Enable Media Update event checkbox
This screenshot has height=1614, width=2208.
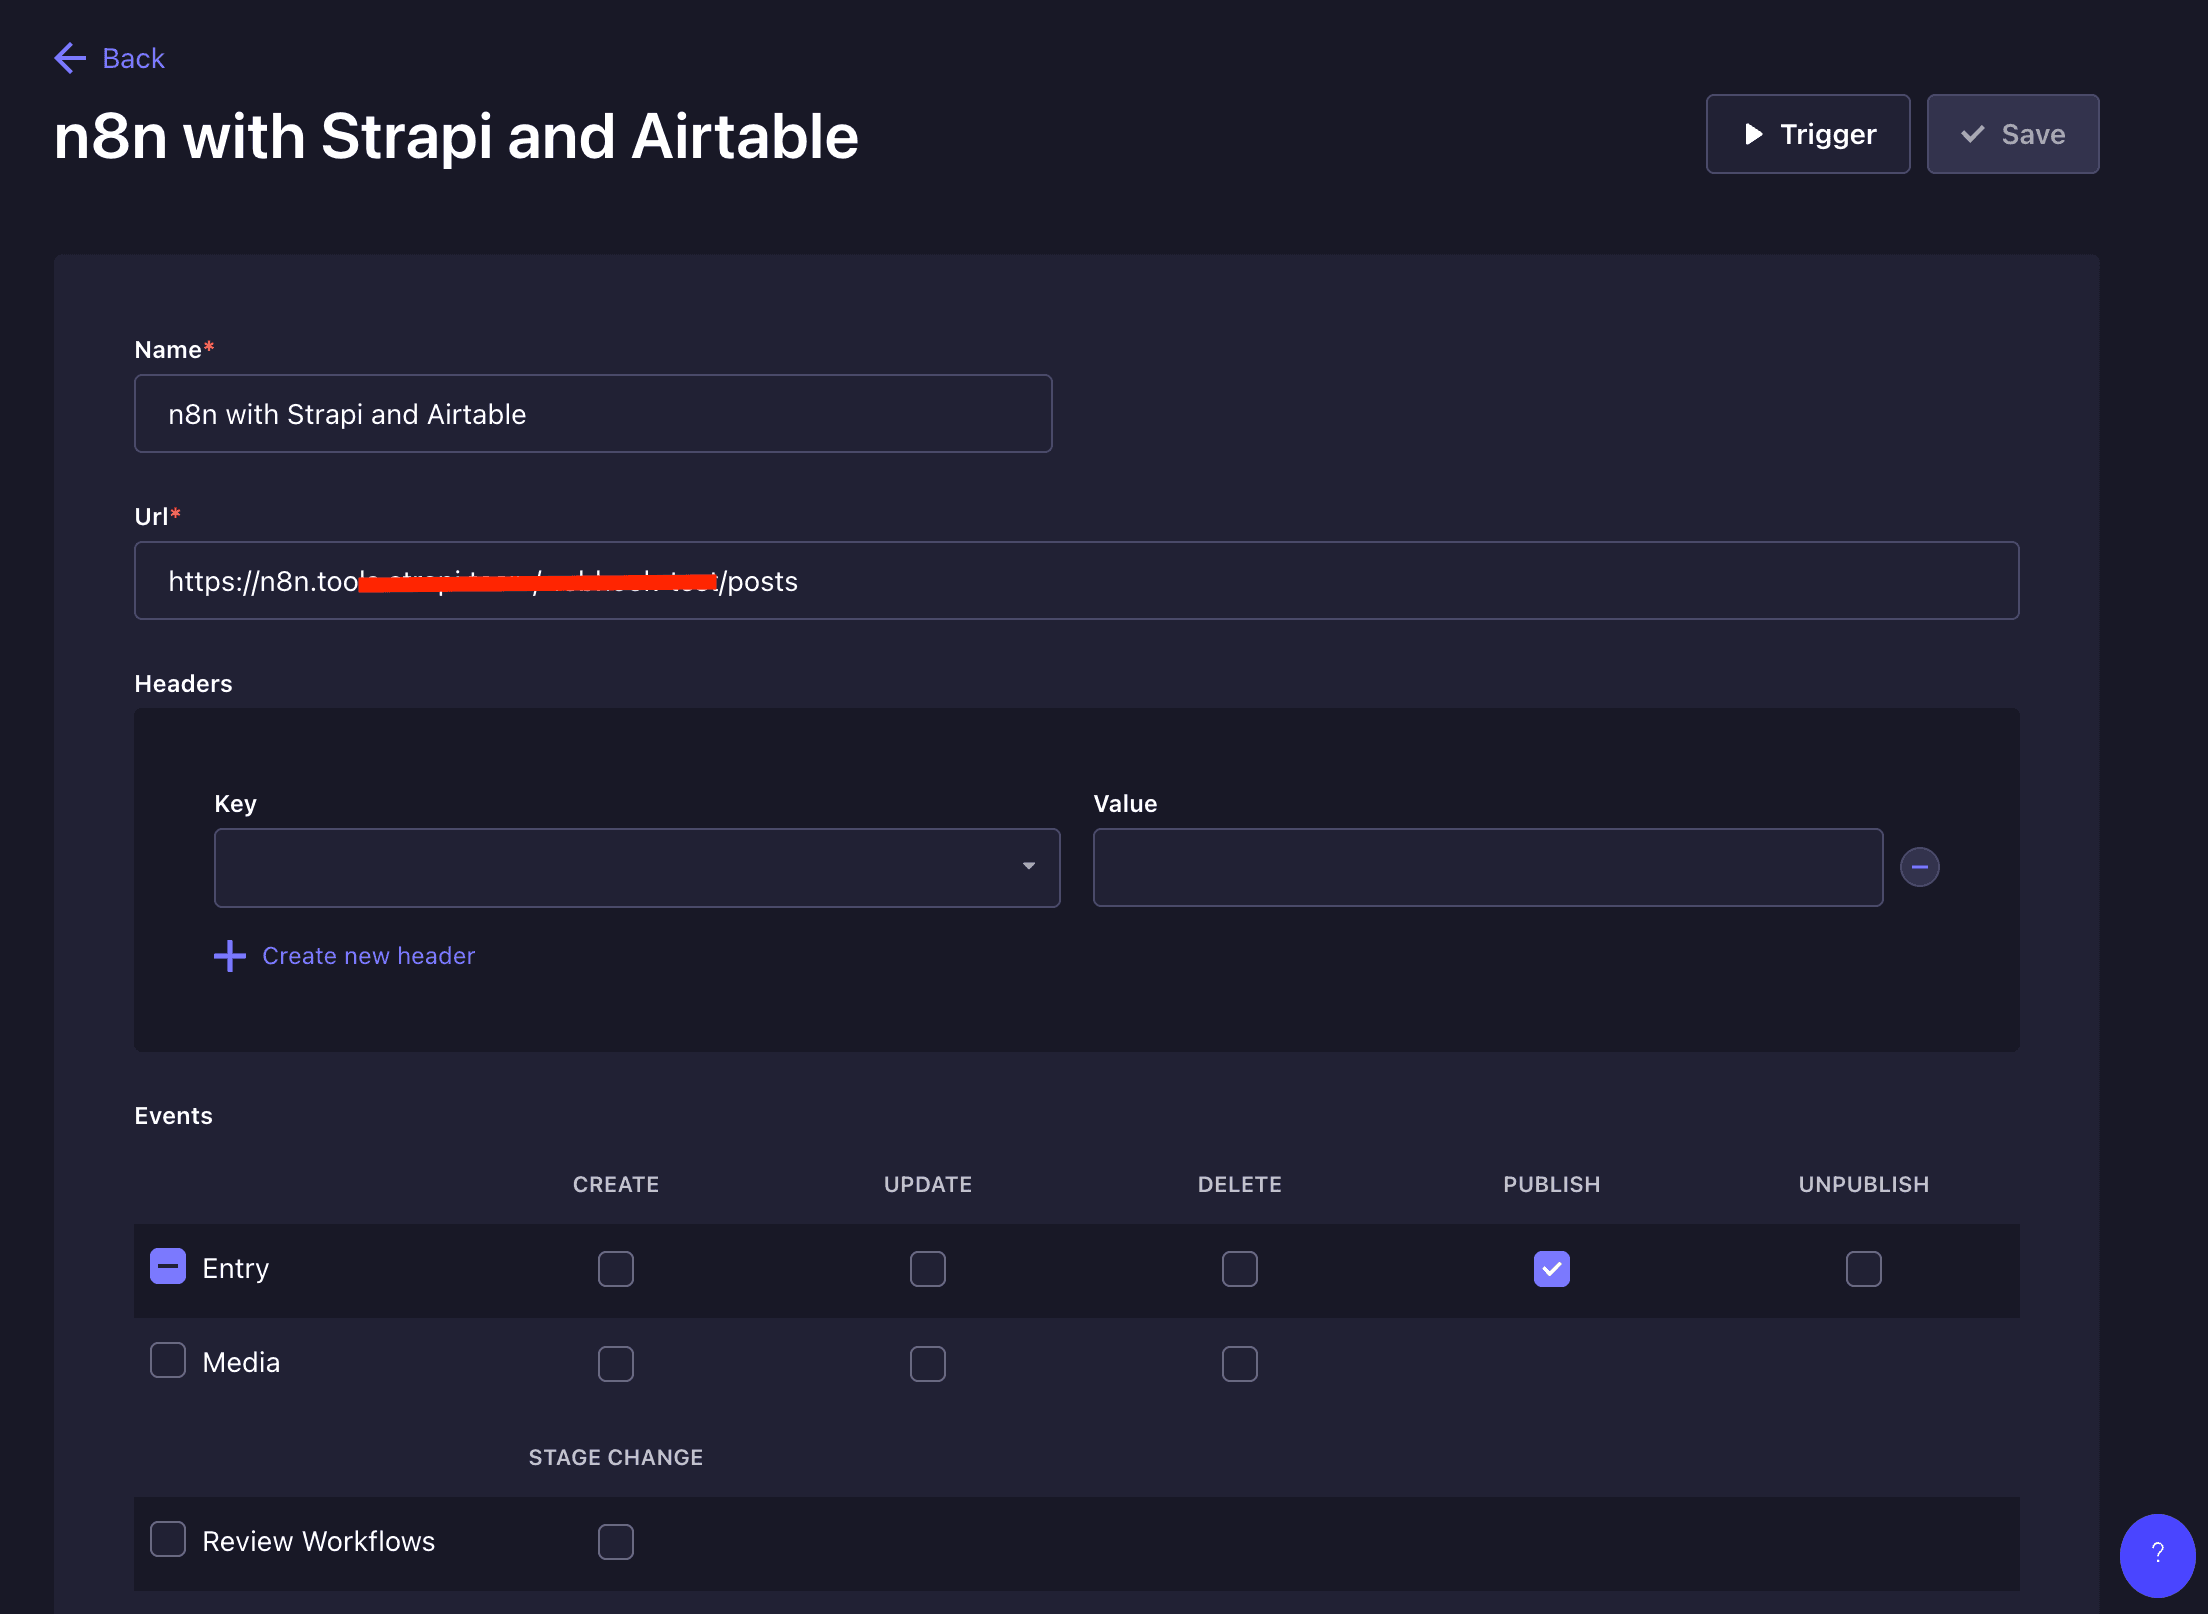pyautogui.click(x=928, y=1364)
